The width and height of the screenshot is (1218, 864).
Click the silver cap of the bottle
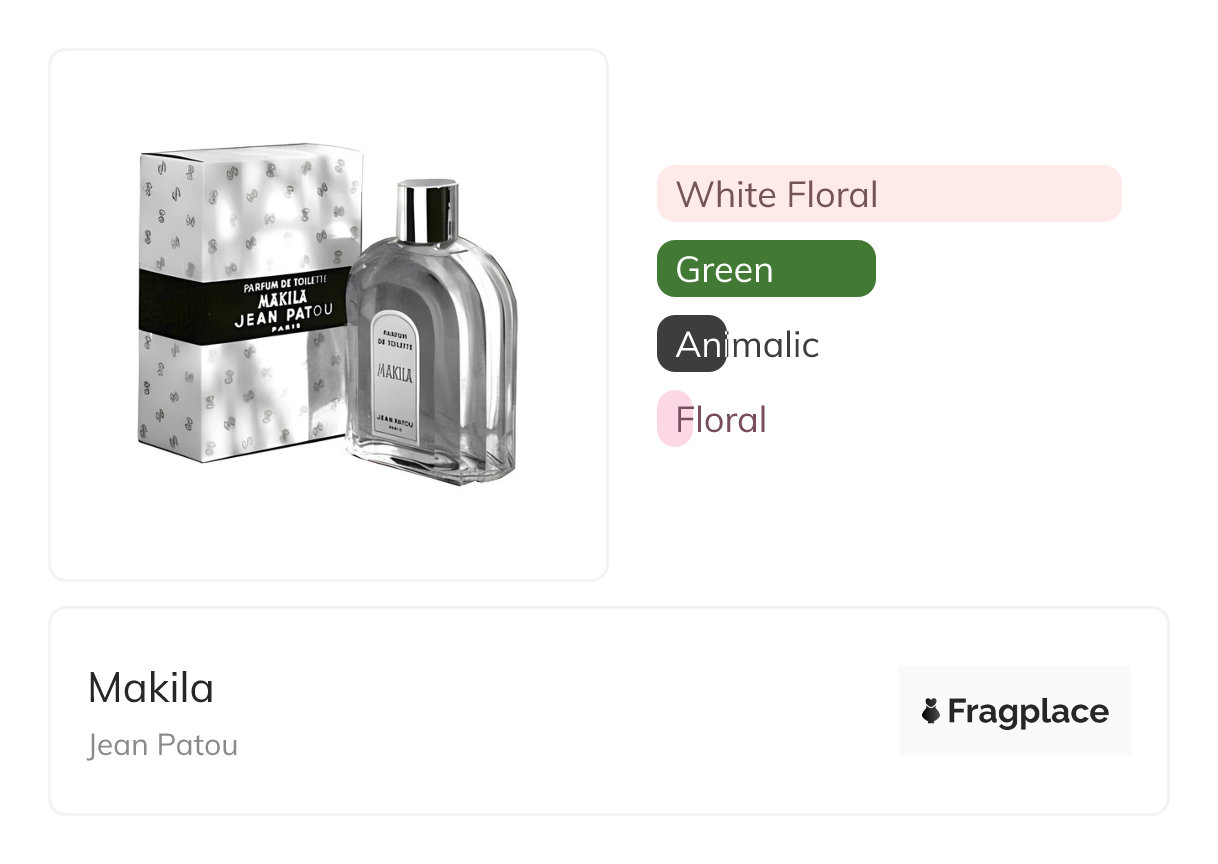tap(428, 210)
